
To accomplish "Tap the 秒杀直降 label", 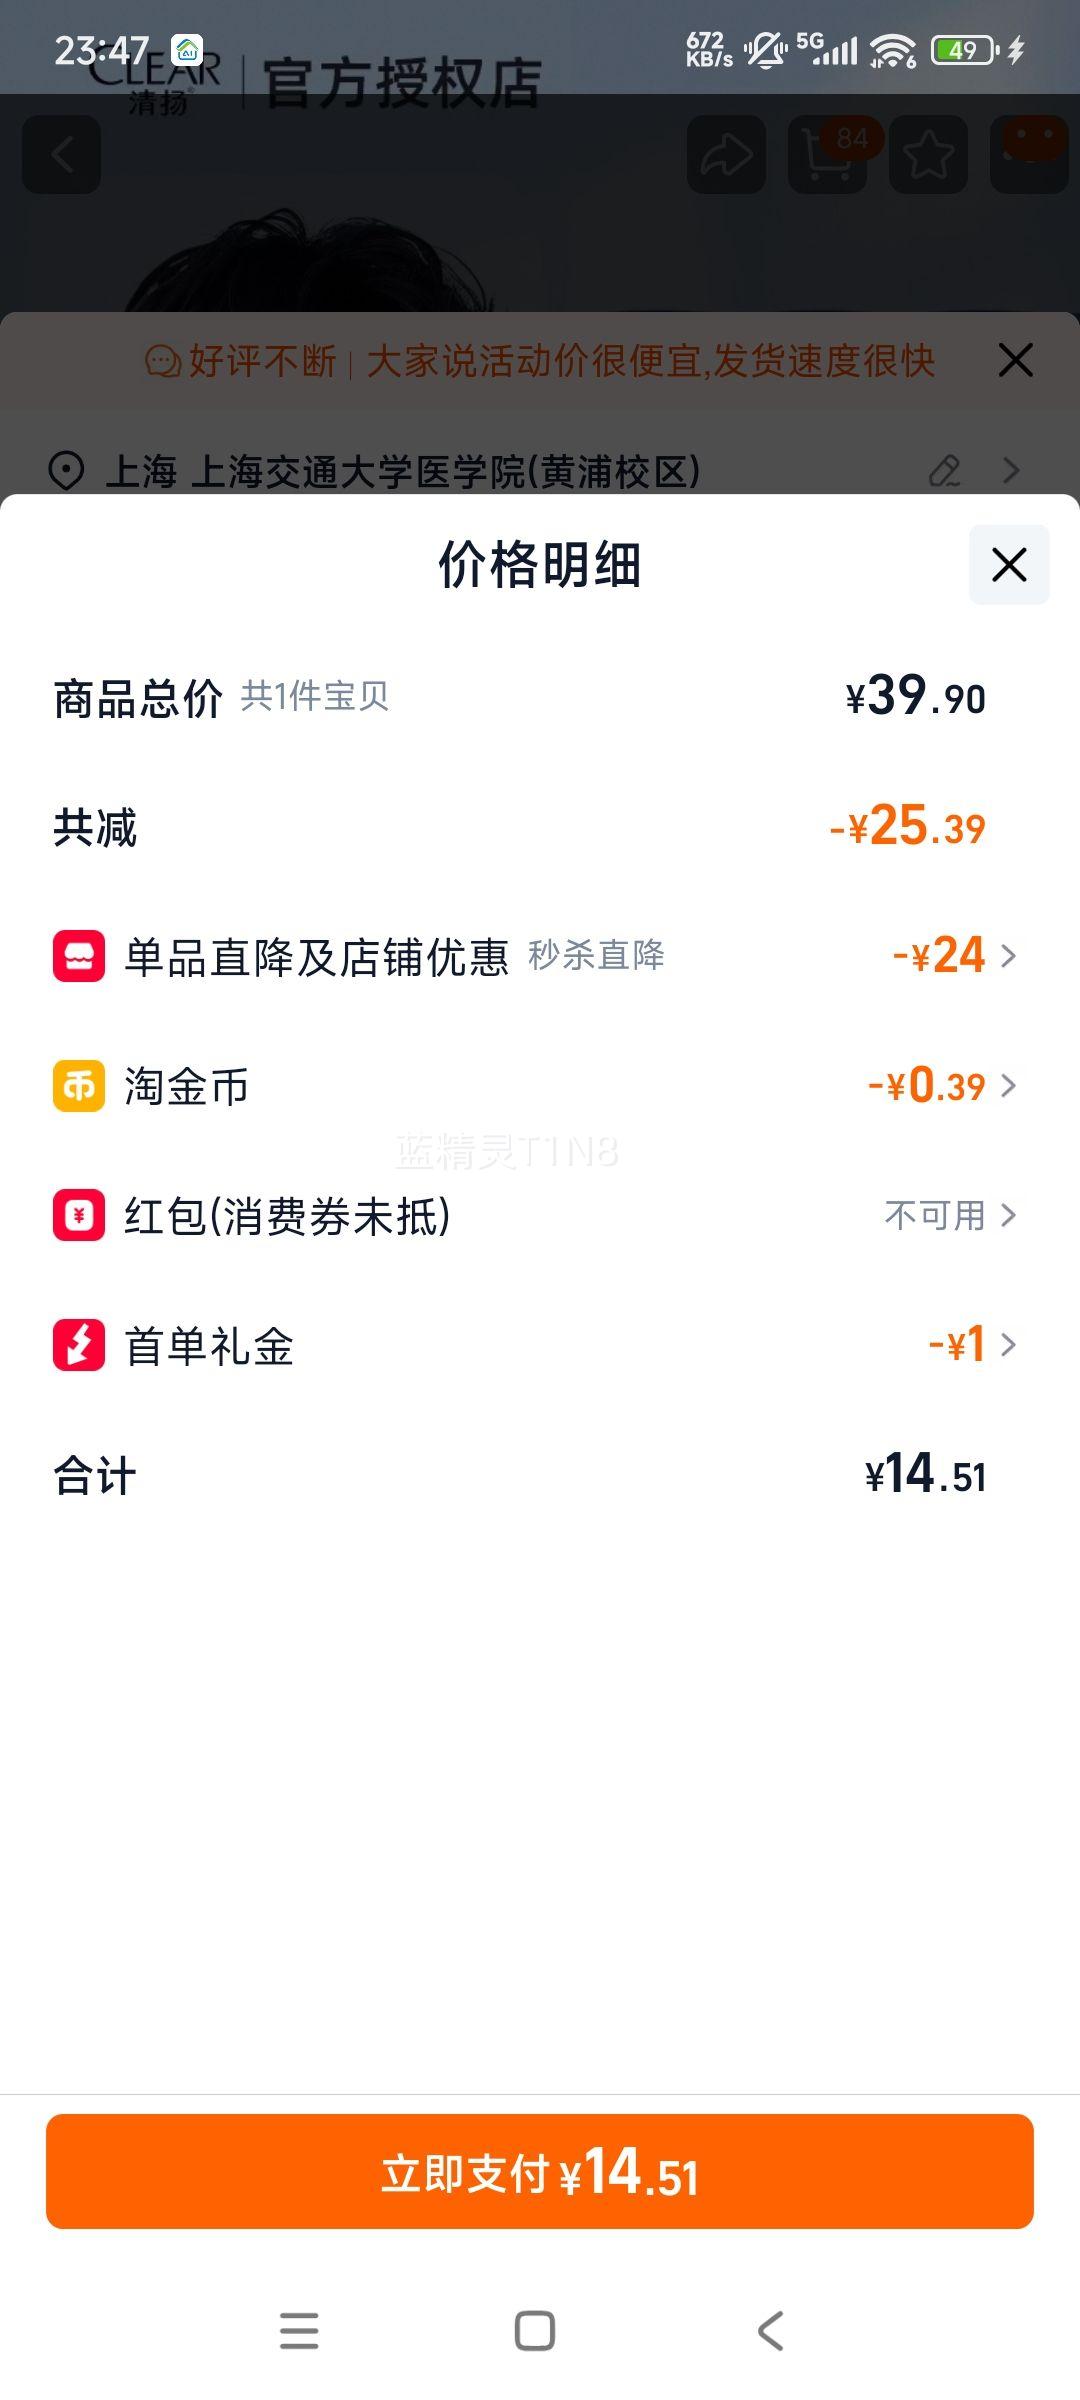I will 596,956.
